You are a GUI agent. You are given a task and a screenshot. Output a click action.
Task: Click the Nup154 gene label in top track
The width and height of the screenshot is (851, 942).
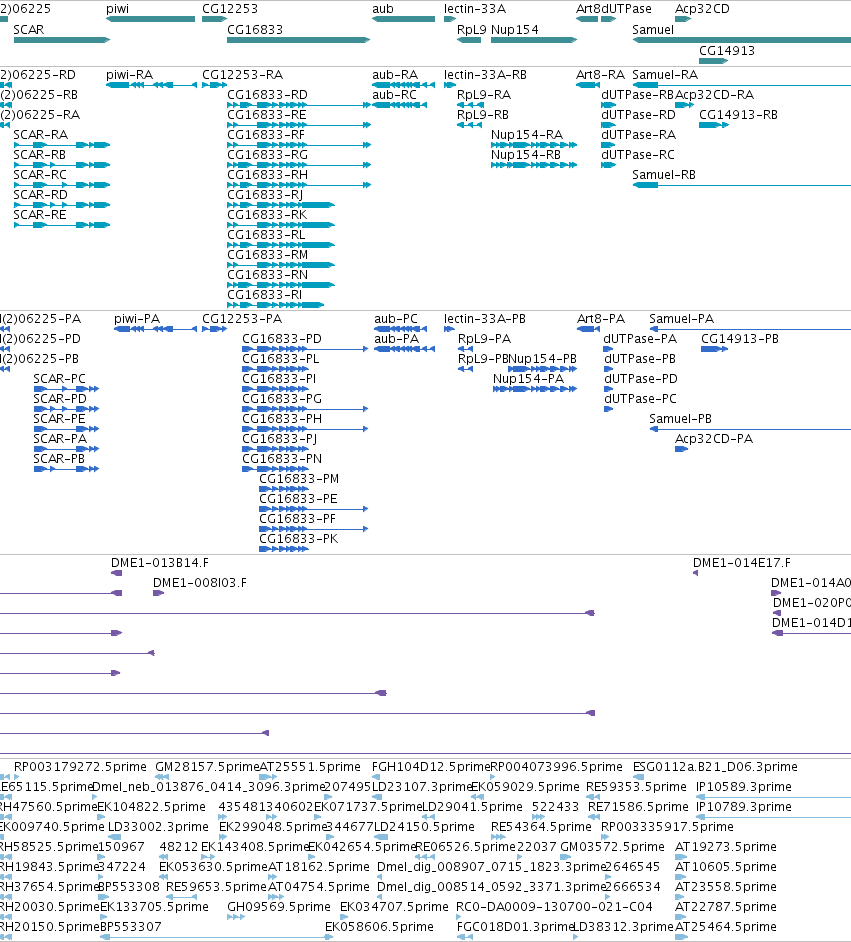click(515, 29)
